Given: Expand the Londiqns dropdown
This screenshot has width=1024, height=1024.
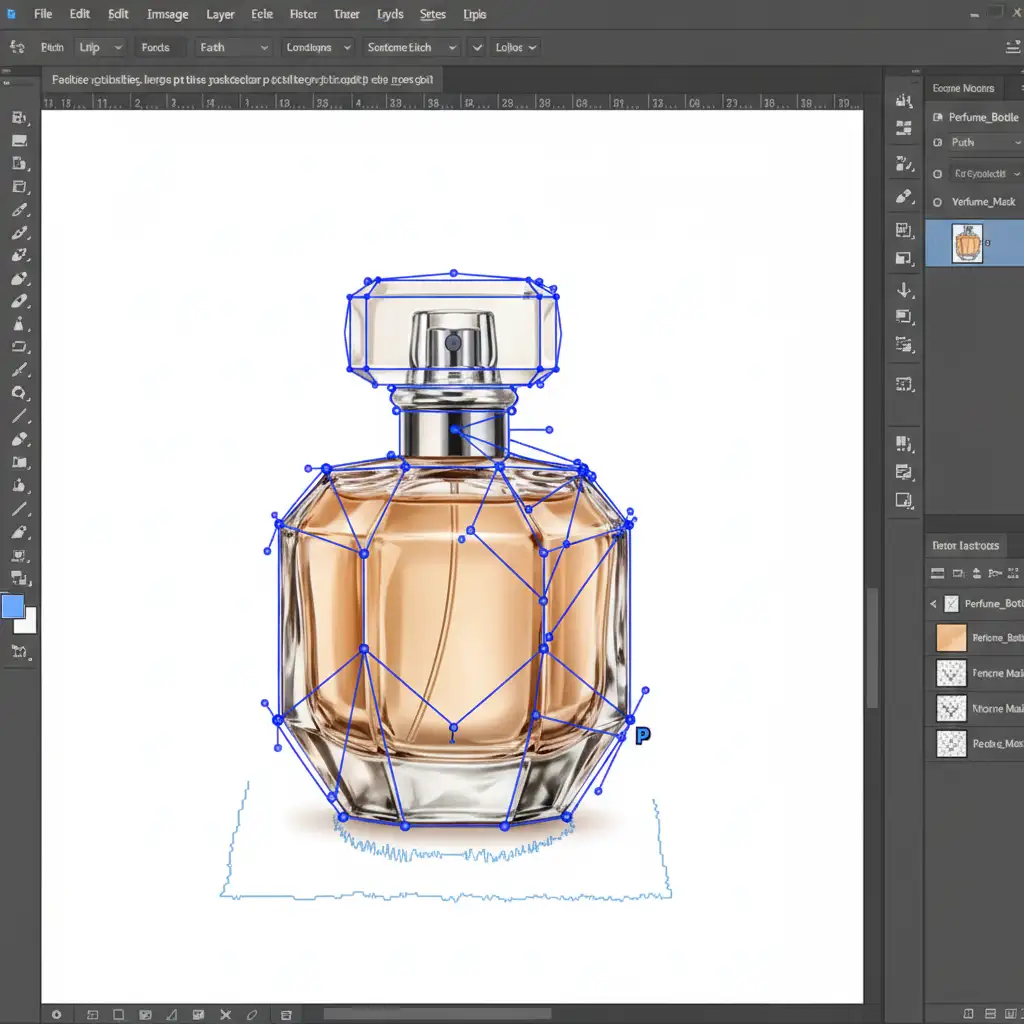Looking at the screenshot, I should (x=318, y=47).
